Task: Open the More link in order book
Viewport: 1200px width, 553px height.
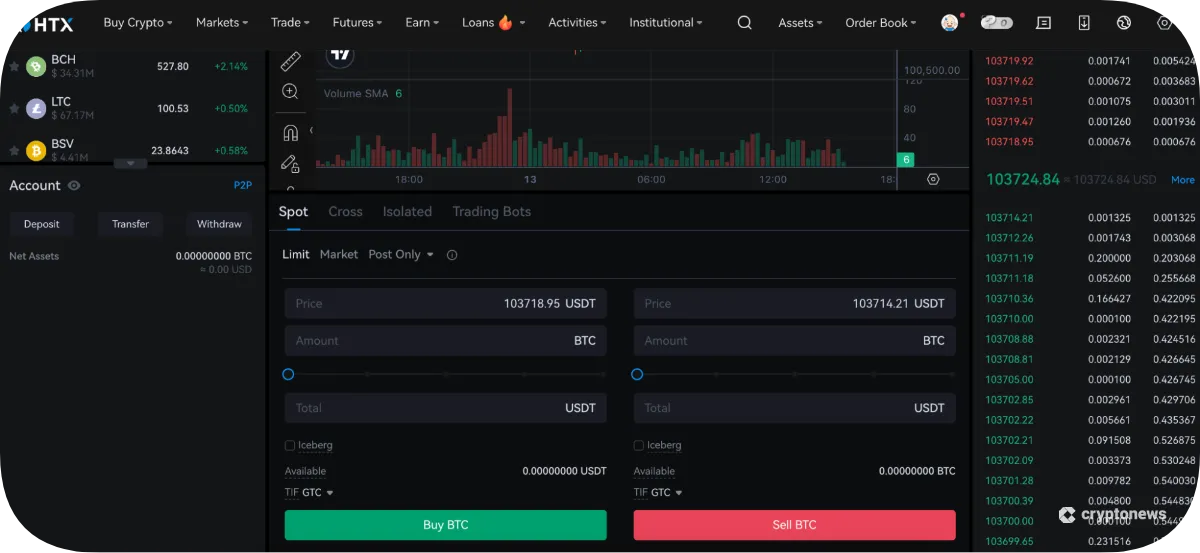Action: tap(1183, 180)
